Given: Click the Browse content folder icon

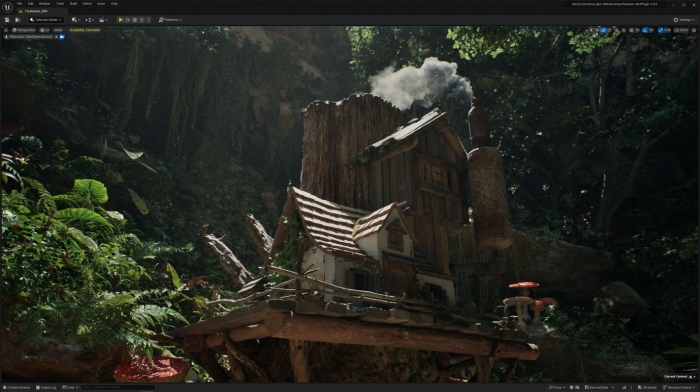Looking at the screenshot, I should click(x=18, y=20).
